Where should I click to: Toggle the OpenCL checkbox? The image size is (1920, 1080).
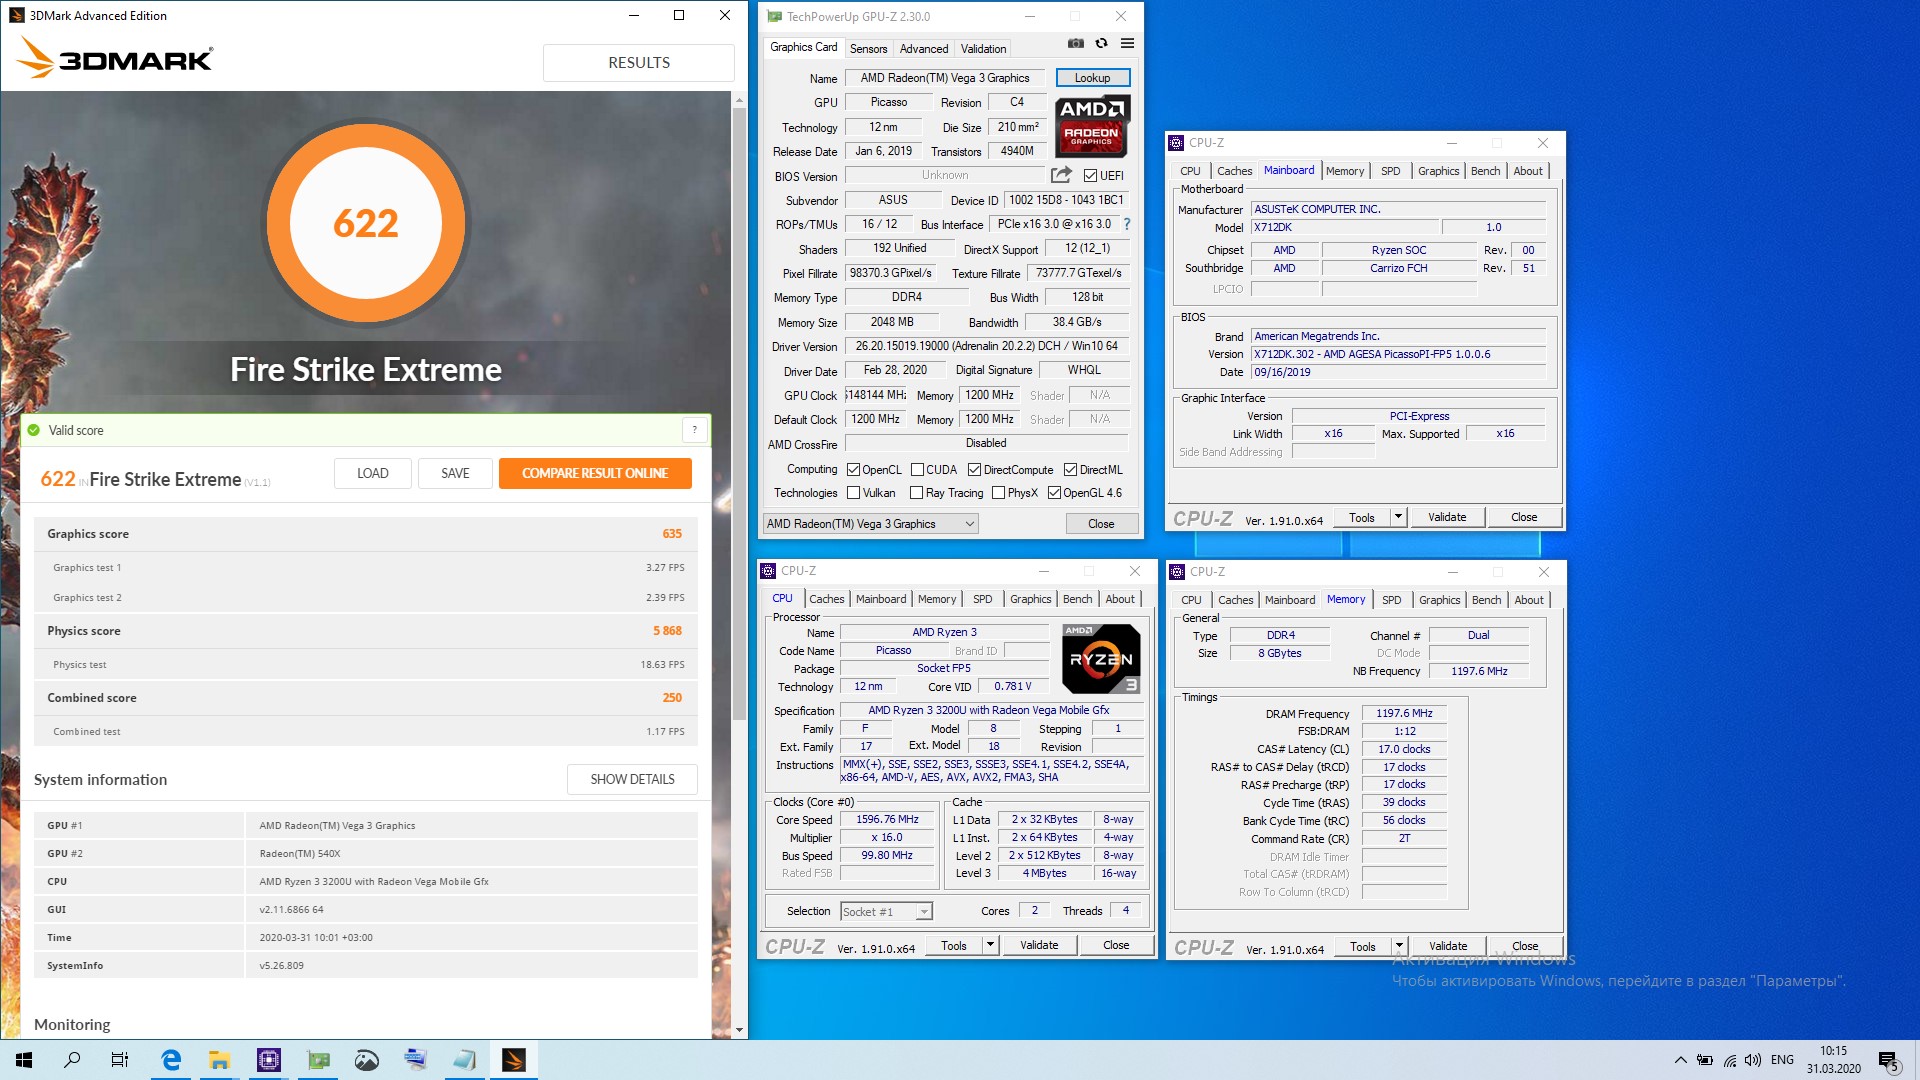tap(853, 470)
